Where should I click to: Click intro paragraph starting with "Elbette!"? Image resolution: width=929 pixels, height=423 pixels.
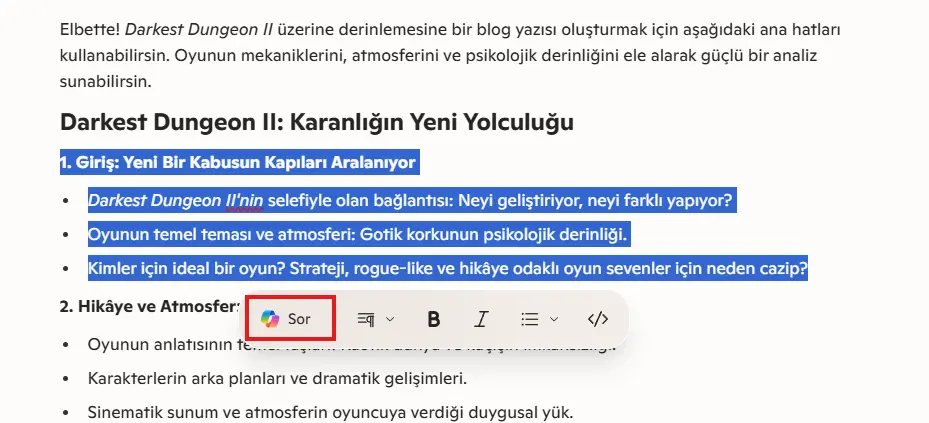tap(450, 55)
